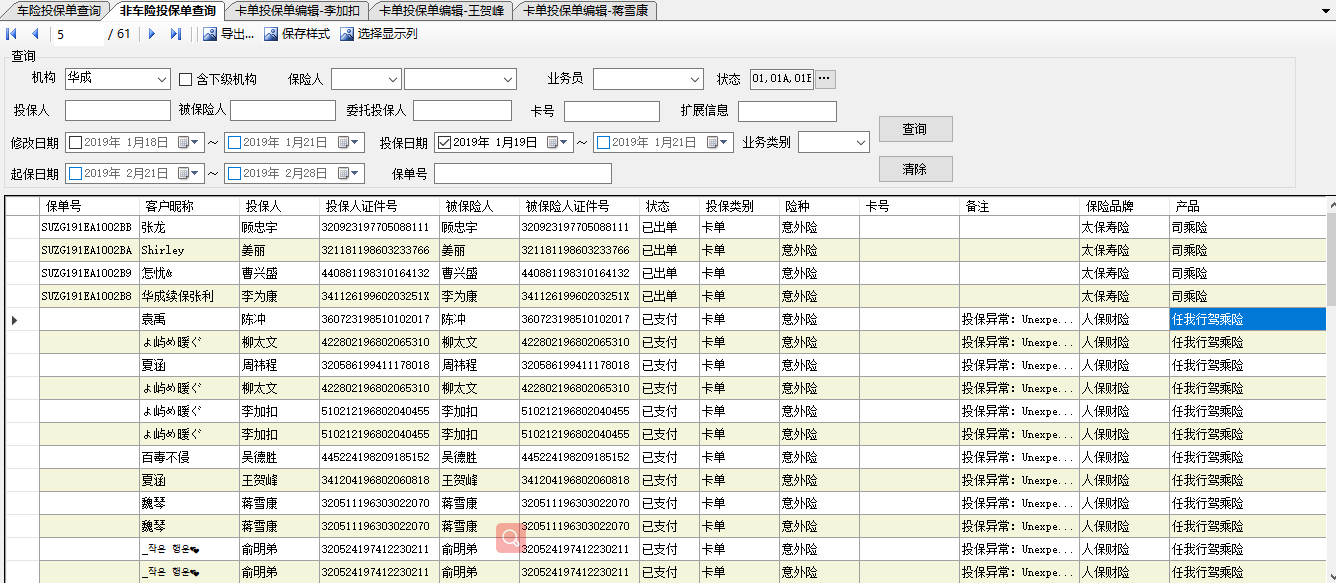The height and width of the screenshot is (583, 1336).
Task: Go to the previous results page
Action: coord(35,34)
